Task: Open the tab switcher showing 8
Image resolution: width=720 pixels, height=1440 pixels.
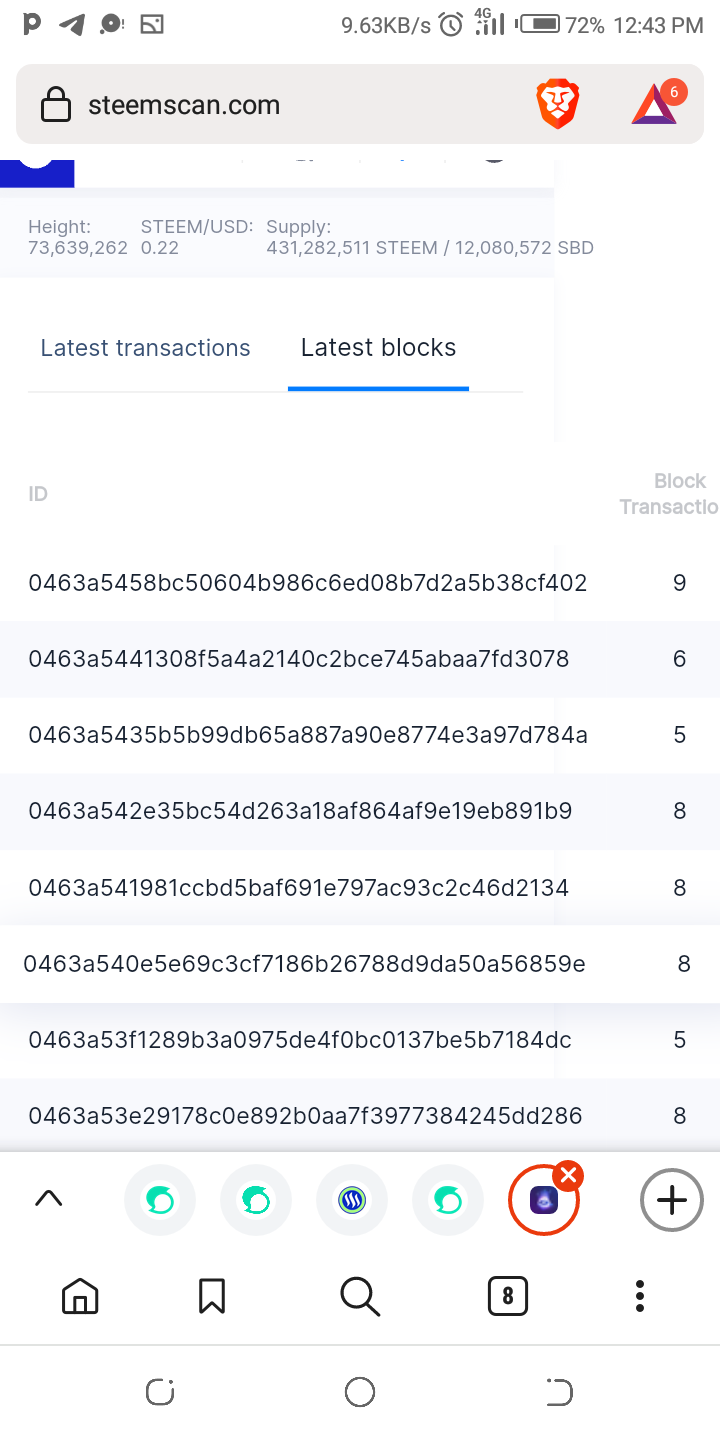Action: tap(508, 1296)
